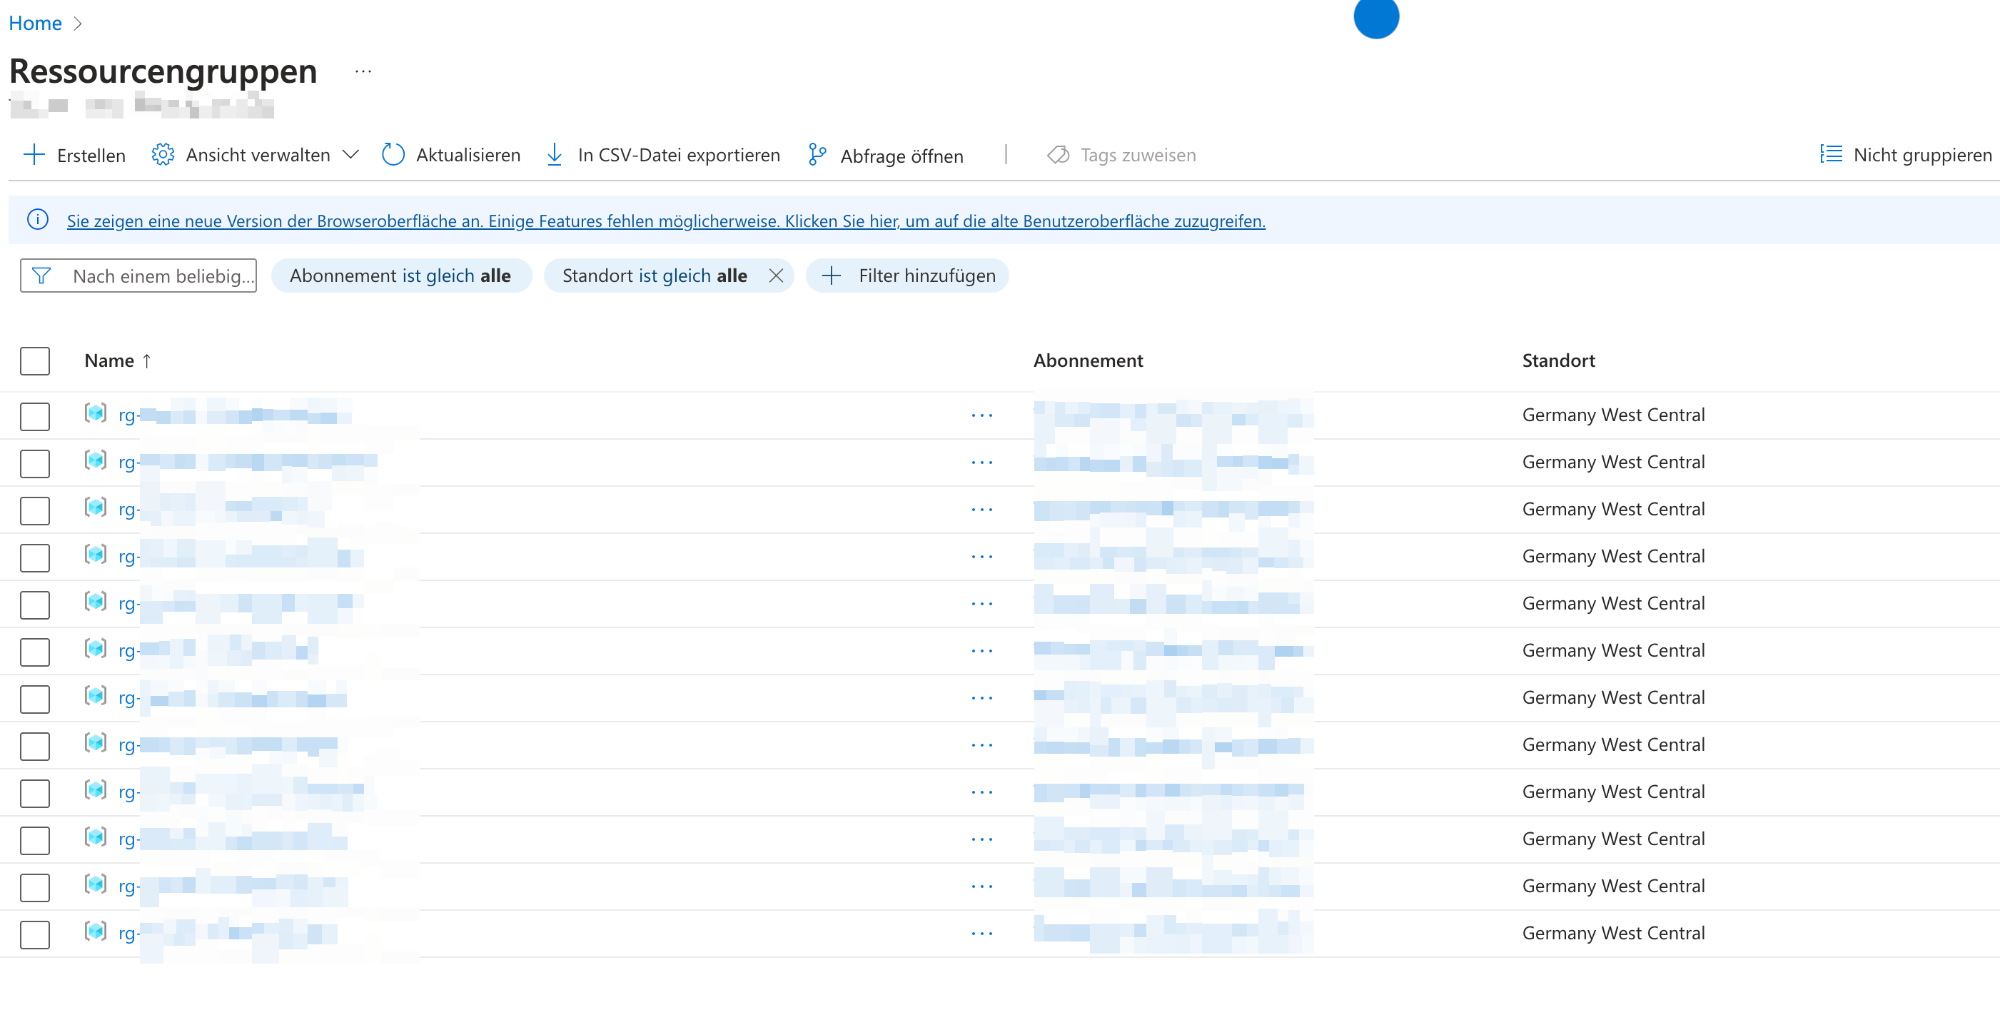This screenshot has height=1013, width=2000.
Task: Click the filter search input field
Action: tap(160, 276)
